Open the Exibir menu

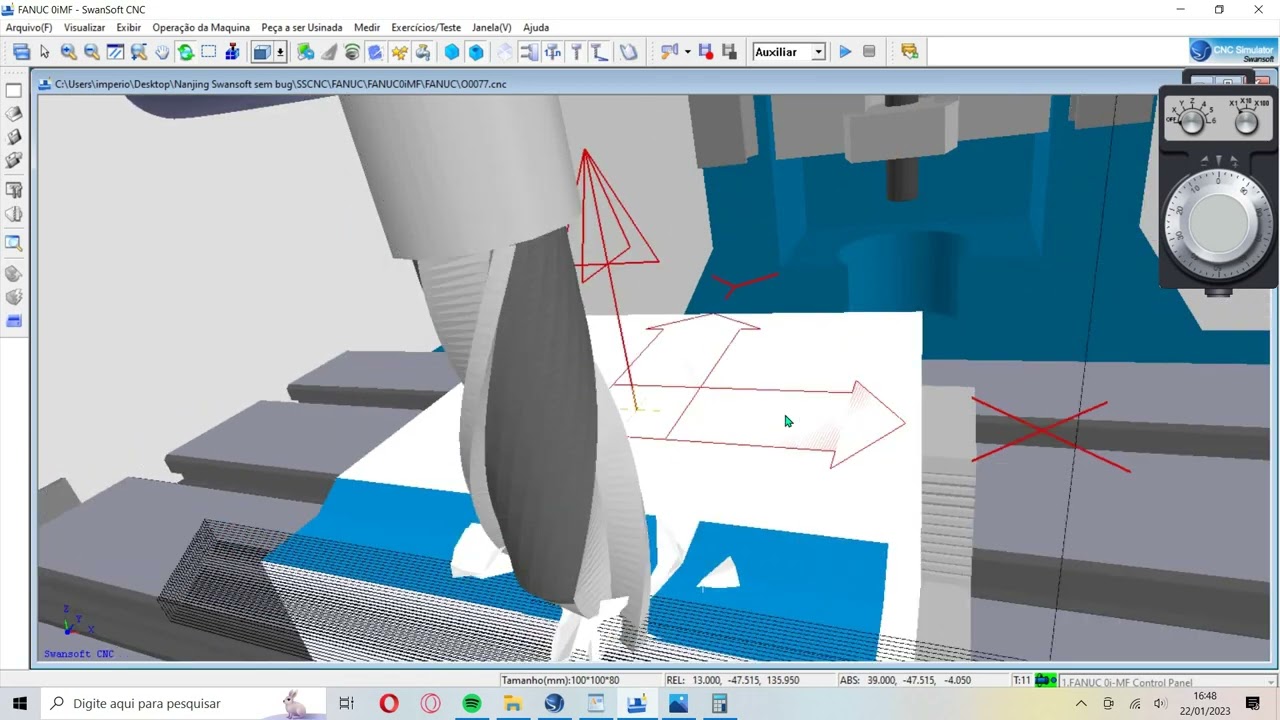[128, 27]
